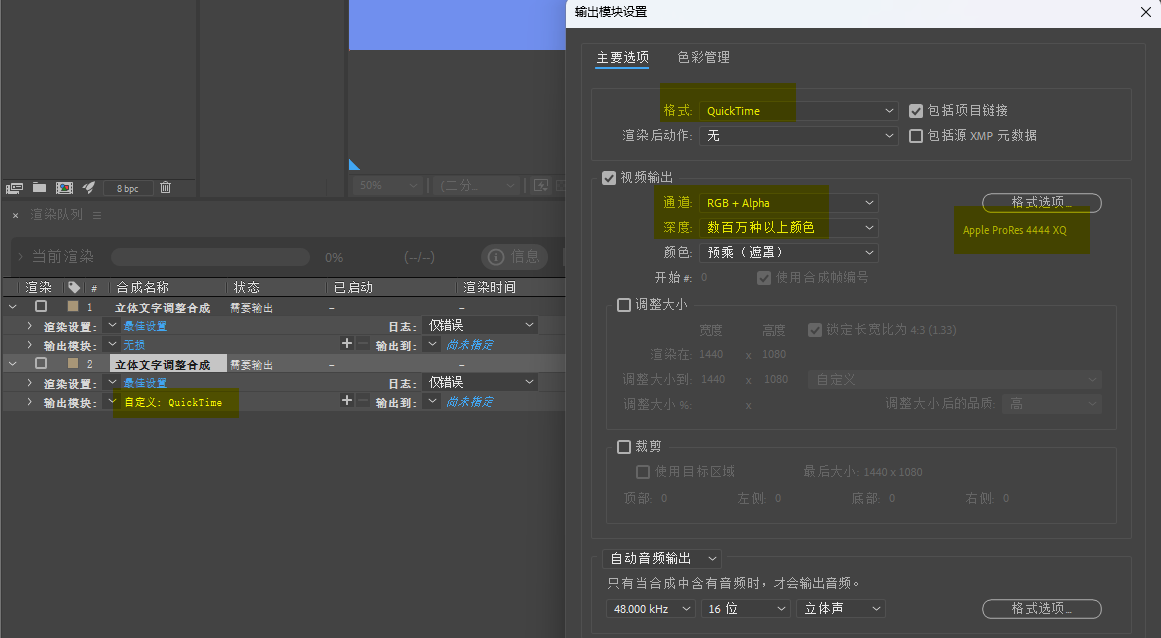The image size is (1161, 638).
Task: Toggle 使用合成帧编号 checkbox
Action: pyautogui.click(x=764, y=278)
